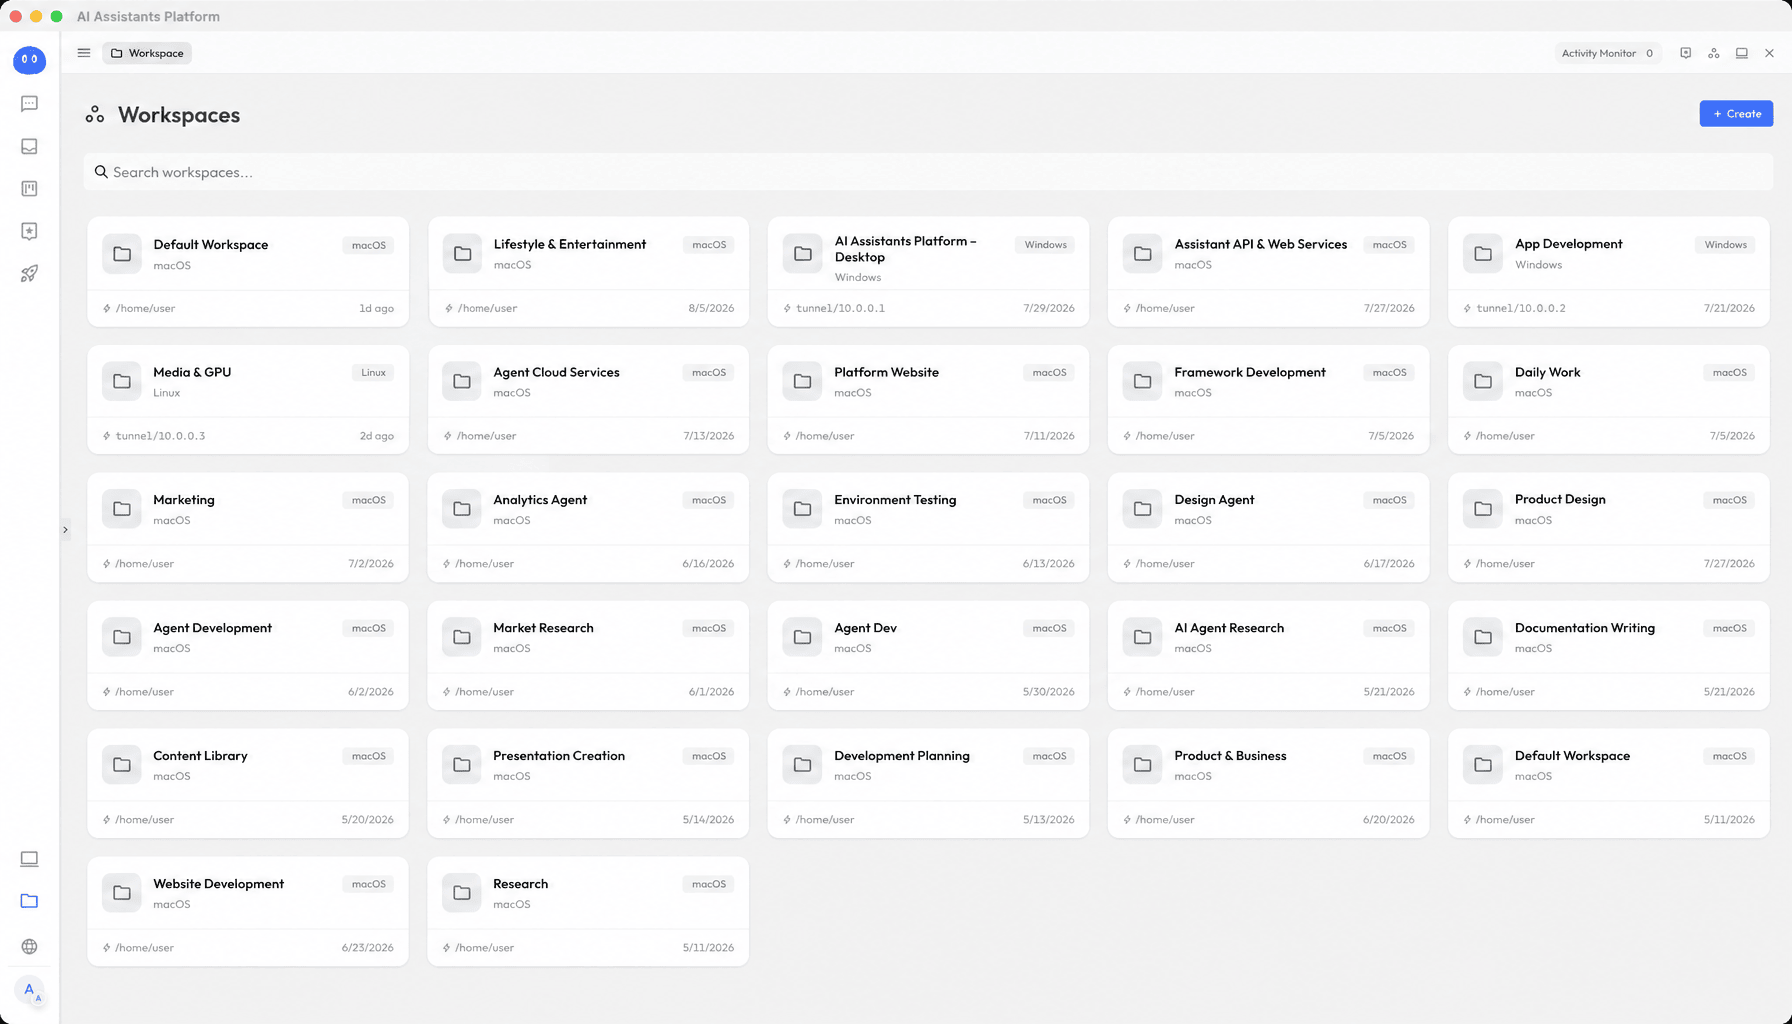The height and width of the screenshot is (1024, 1792).
Task: Click Windows tag on App Development card
Action: click(x=1725, y=245)
